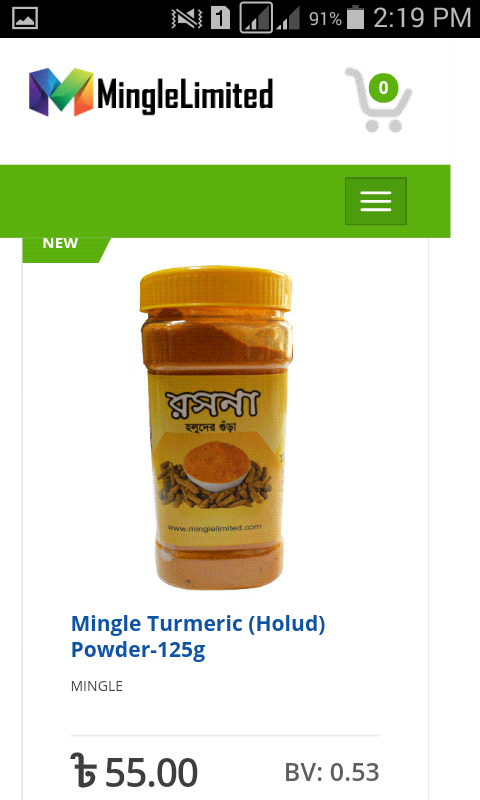The image size is (480, 800).
Task: Tap the colorful M logo mark
Action: pos(61,92)
